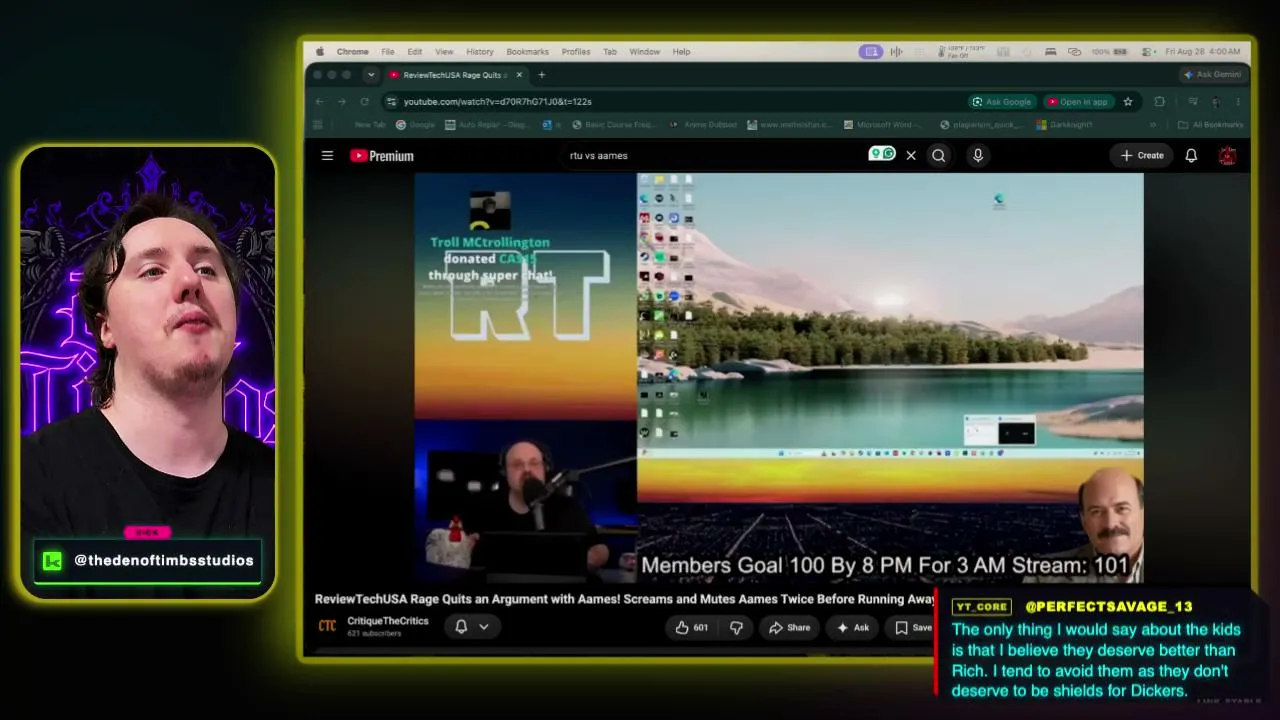This screenshot has height=720, width=1280.
Task: Click Open in app in address bar
Action: [x=1079, y=101]
